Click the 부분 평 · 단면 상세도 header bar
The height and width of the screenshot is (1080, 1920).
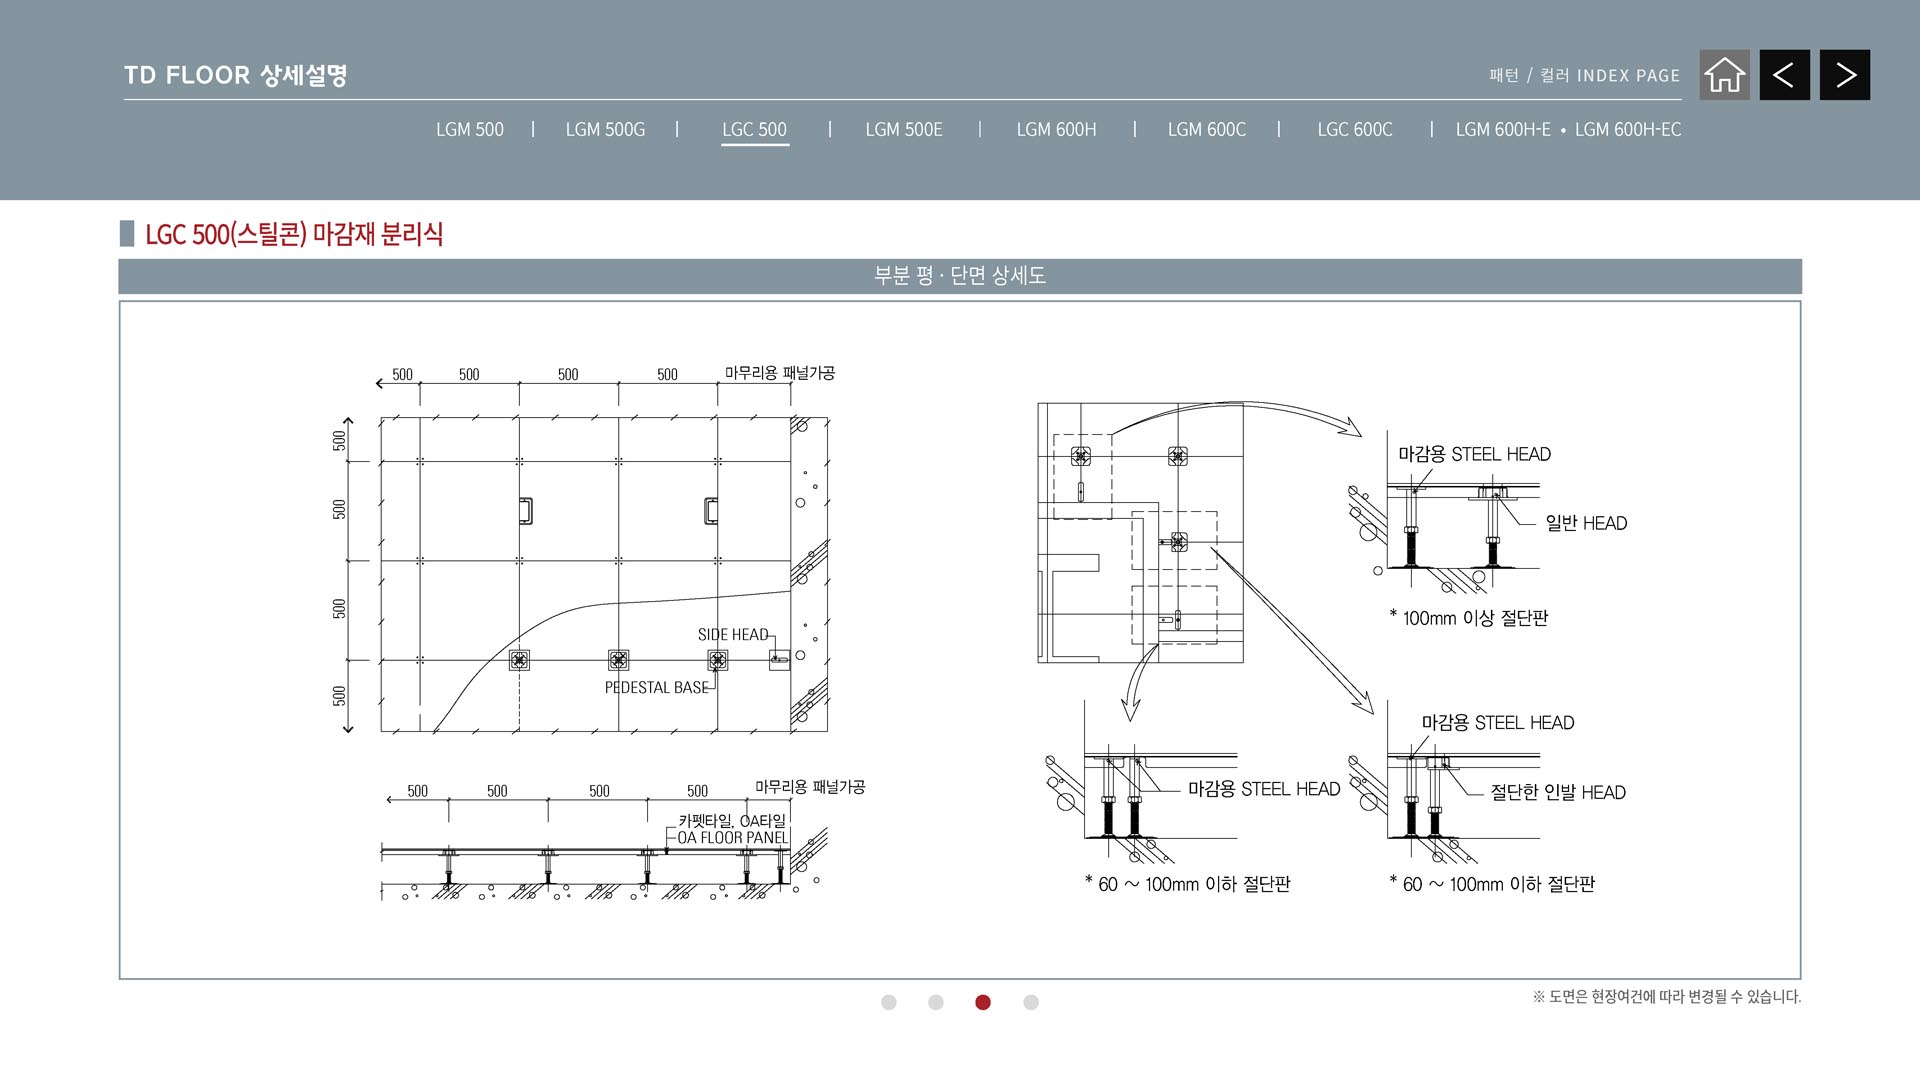960,276
